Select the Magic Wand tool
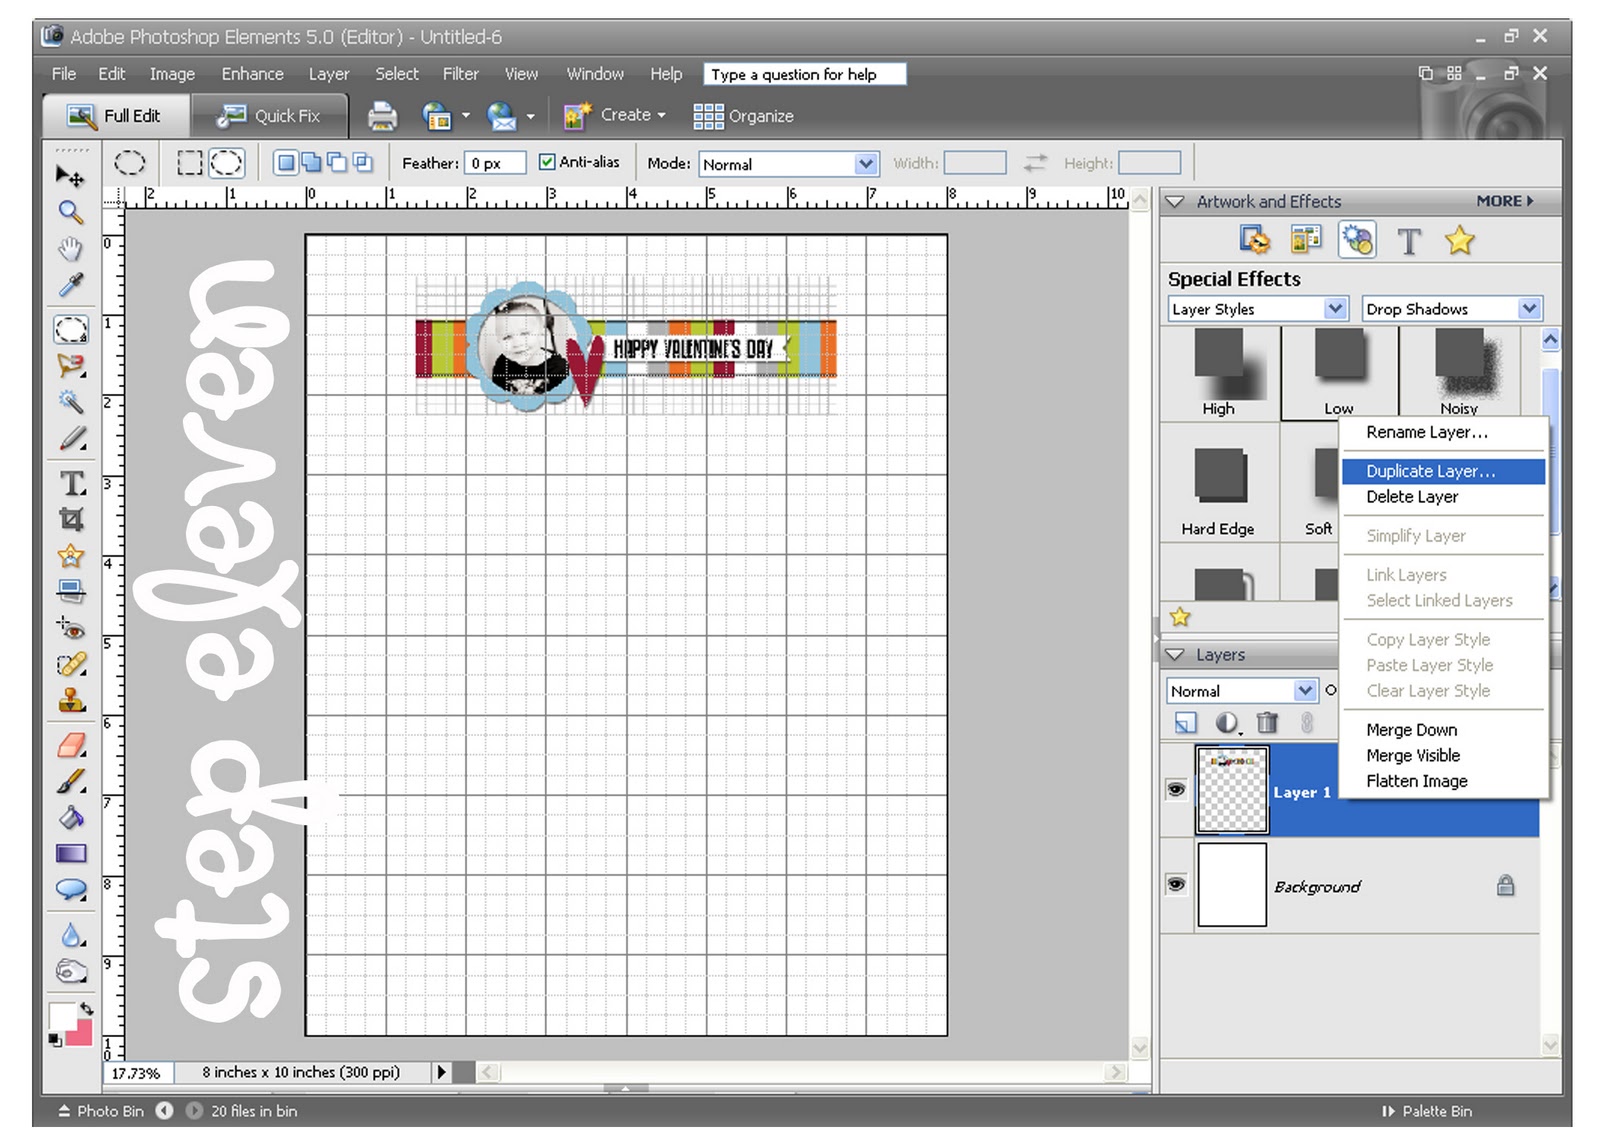 coord(71,402)
